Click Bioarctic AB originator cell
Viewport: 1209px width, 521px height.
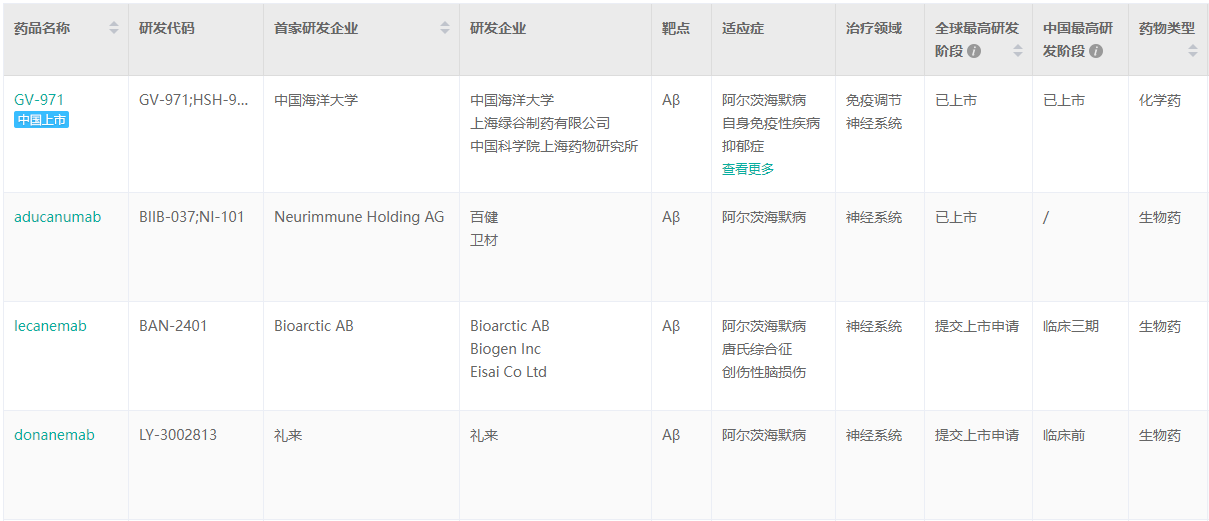314,326
